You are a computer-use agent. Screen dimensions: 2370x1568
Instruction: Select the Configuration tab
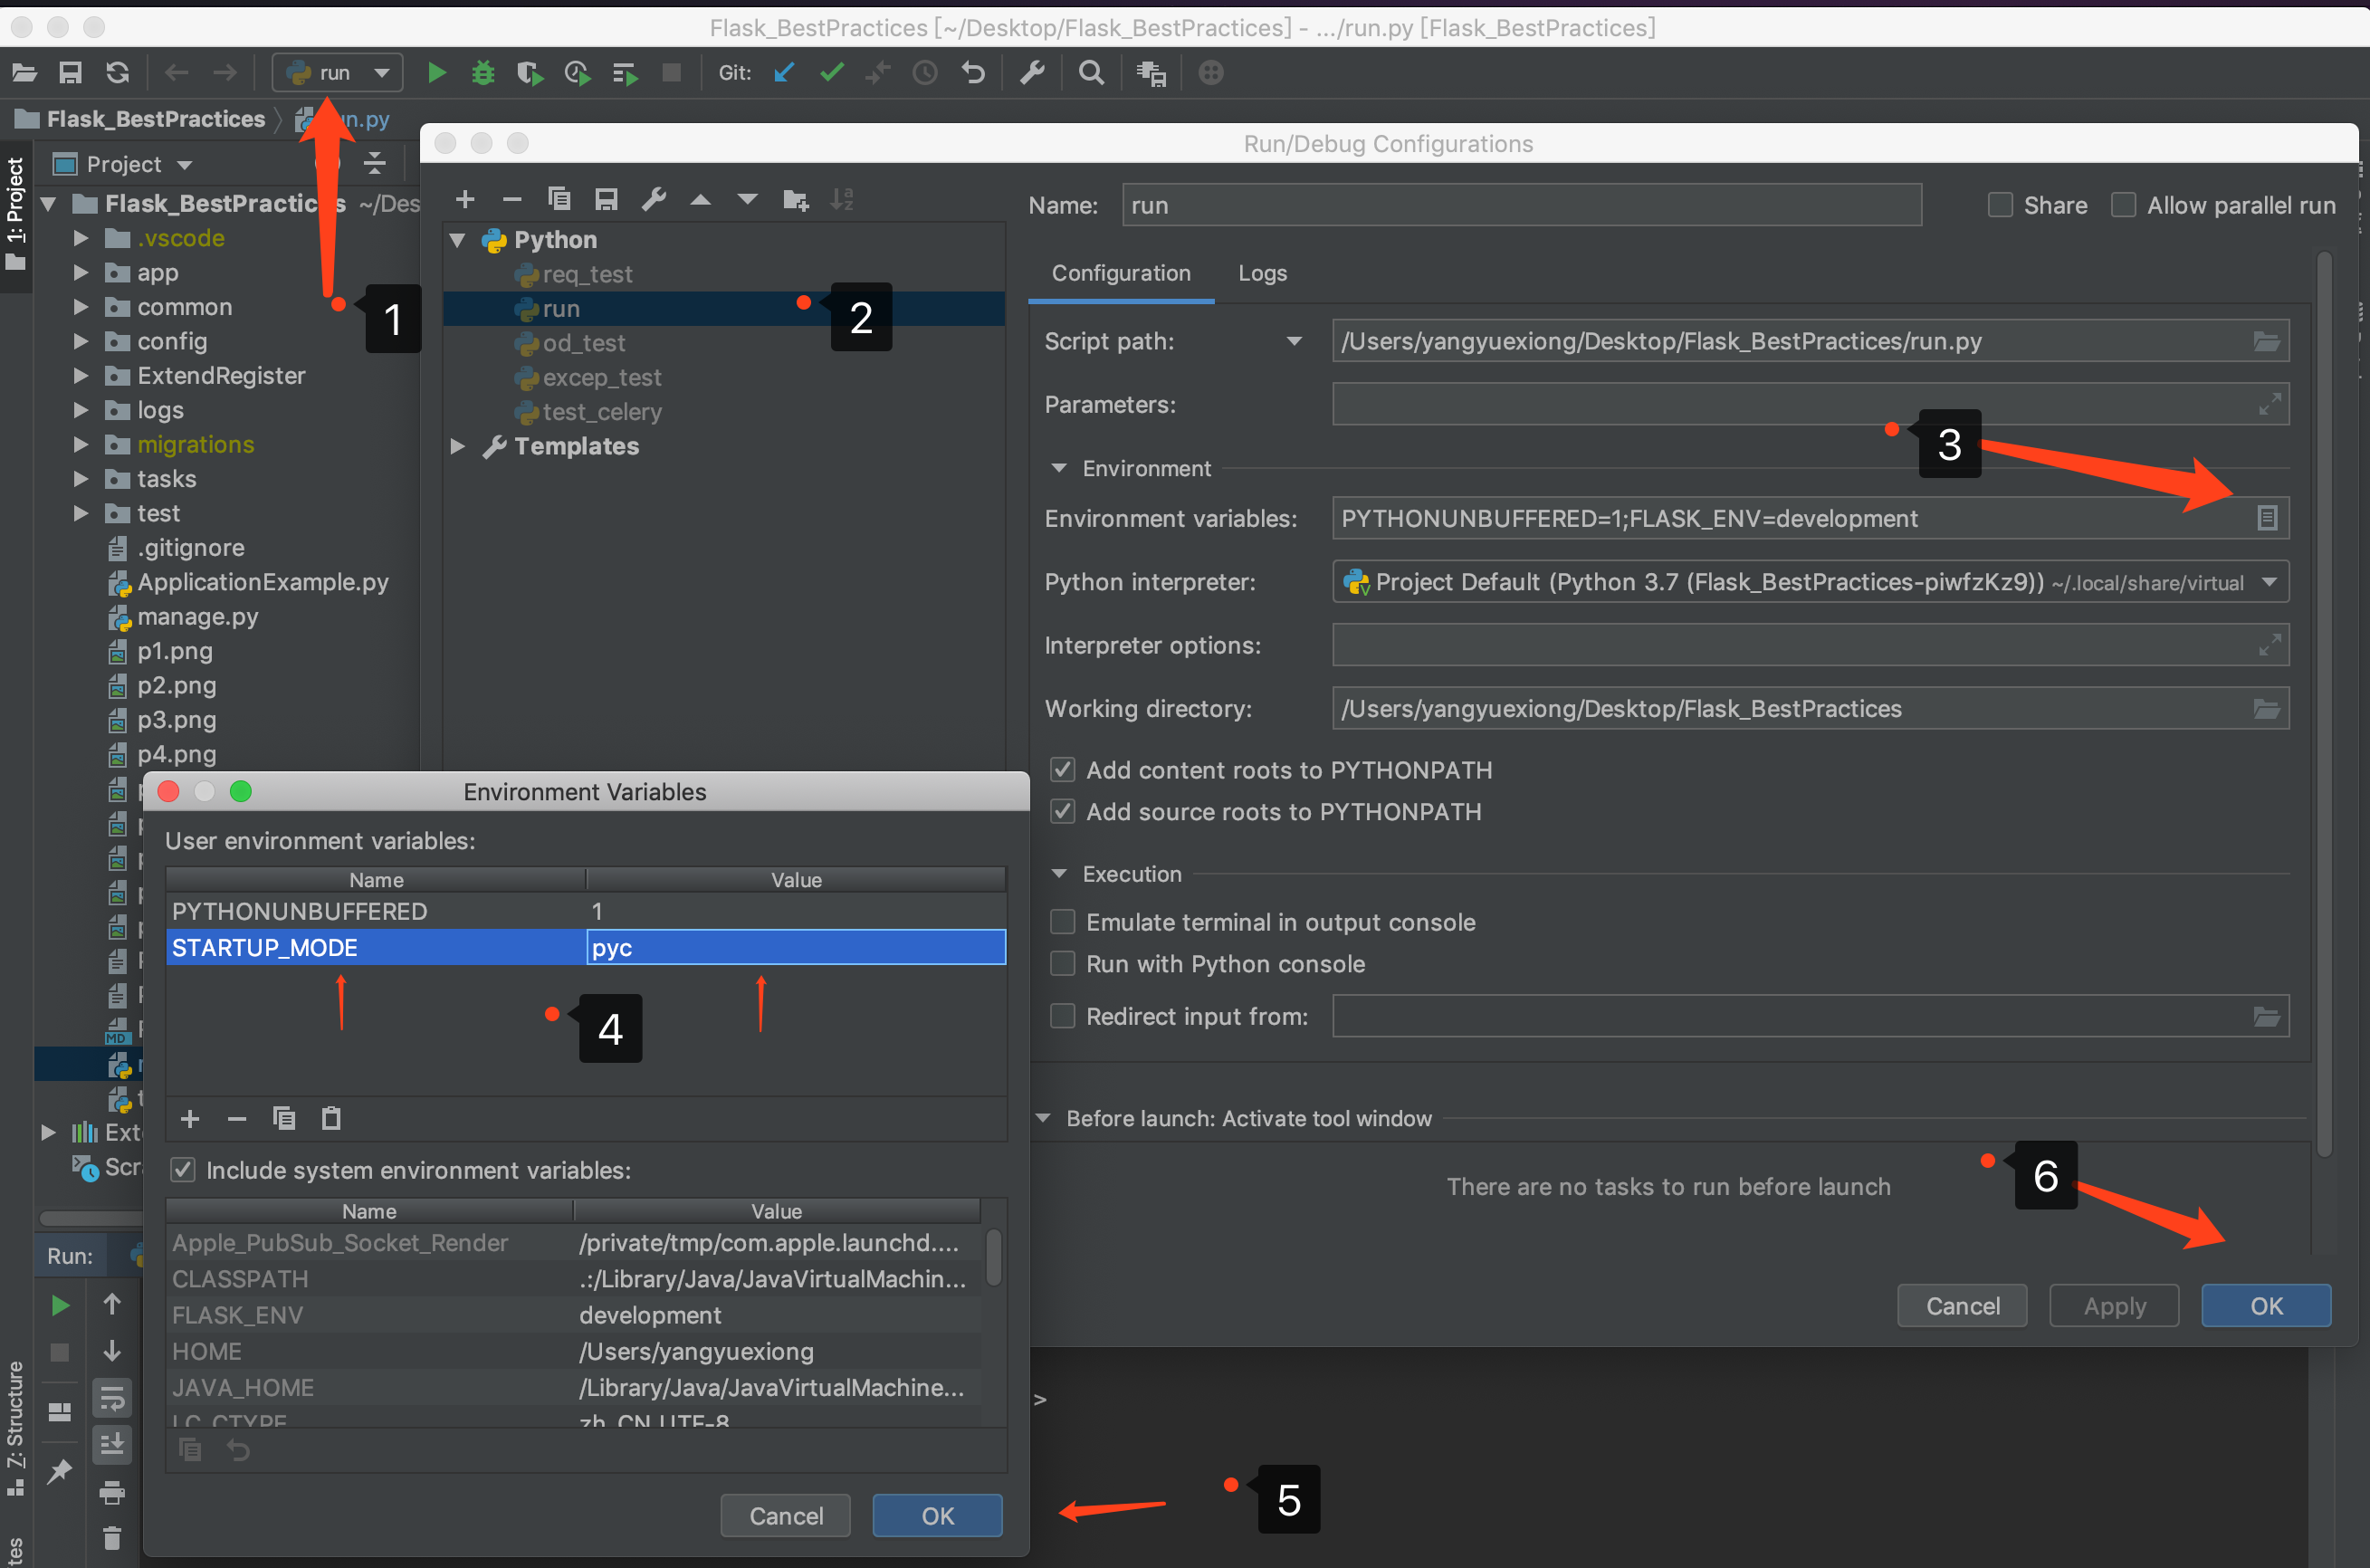[x=1120, y=273]
